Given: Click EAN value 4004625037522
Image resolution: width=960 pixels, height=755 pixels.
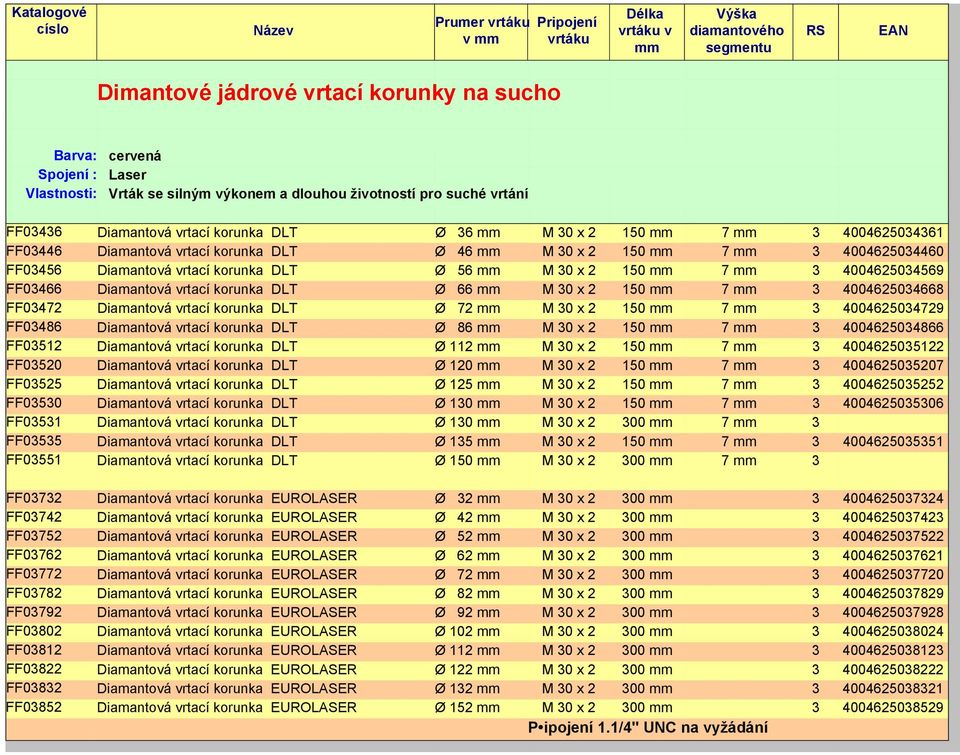Looking at the screenshot, I should 893,536.
